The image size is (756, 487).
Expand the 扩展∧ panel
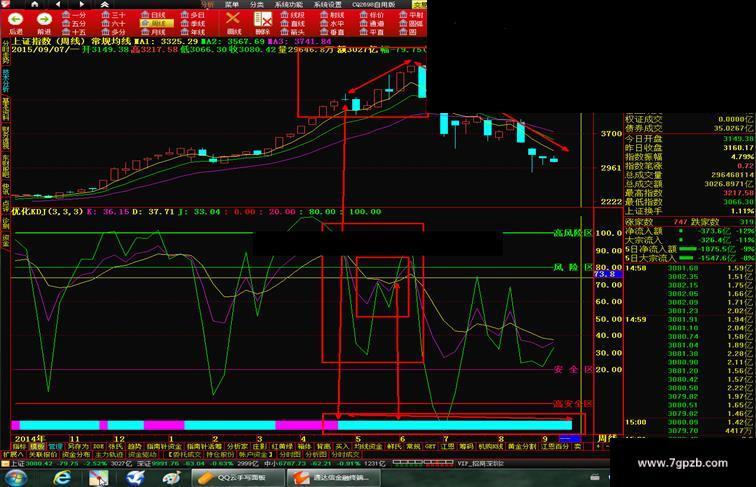tap(13, 455)
